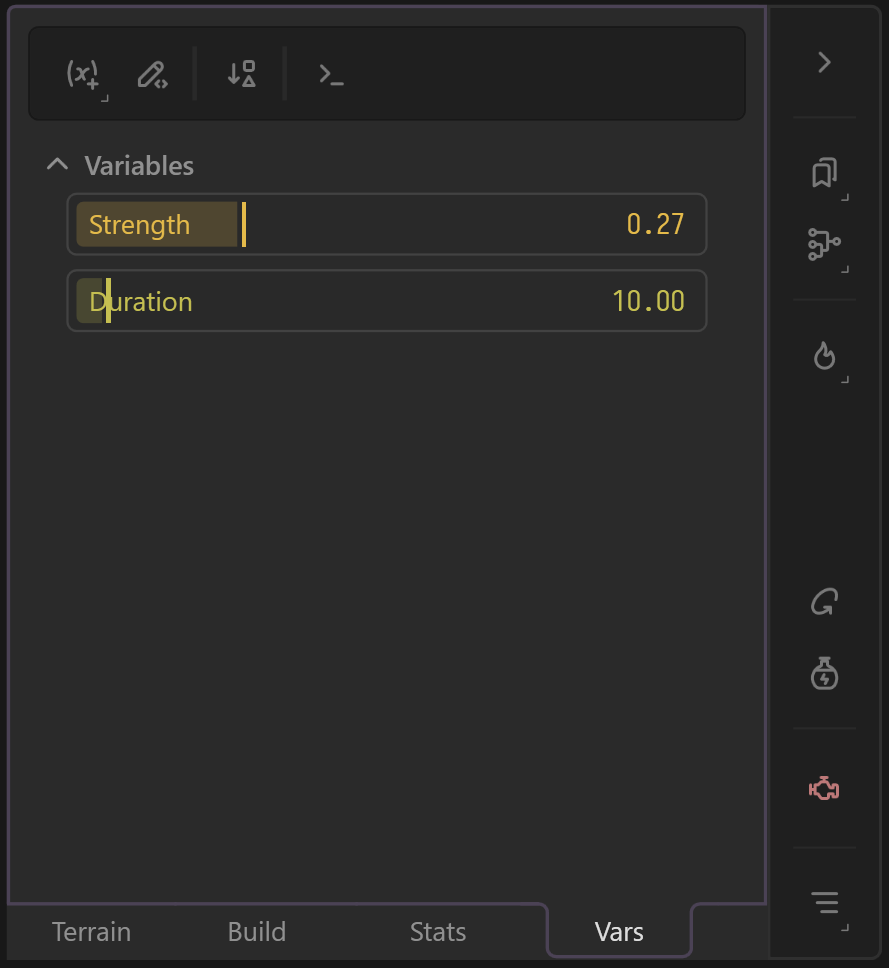This screenshot has height=968, width=889.
Task: Click the edit variables pencil icon
Action: point(152,74)
